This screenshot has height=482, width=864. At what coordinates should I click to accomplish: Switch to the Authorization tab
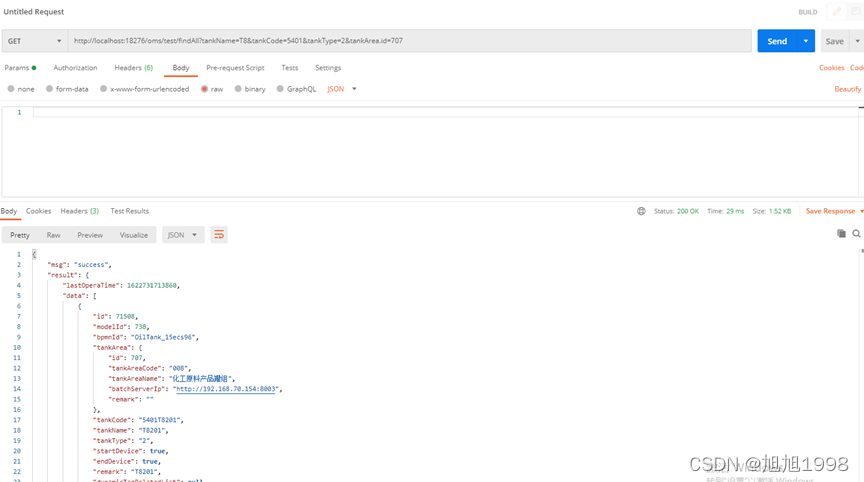point(75,68)
